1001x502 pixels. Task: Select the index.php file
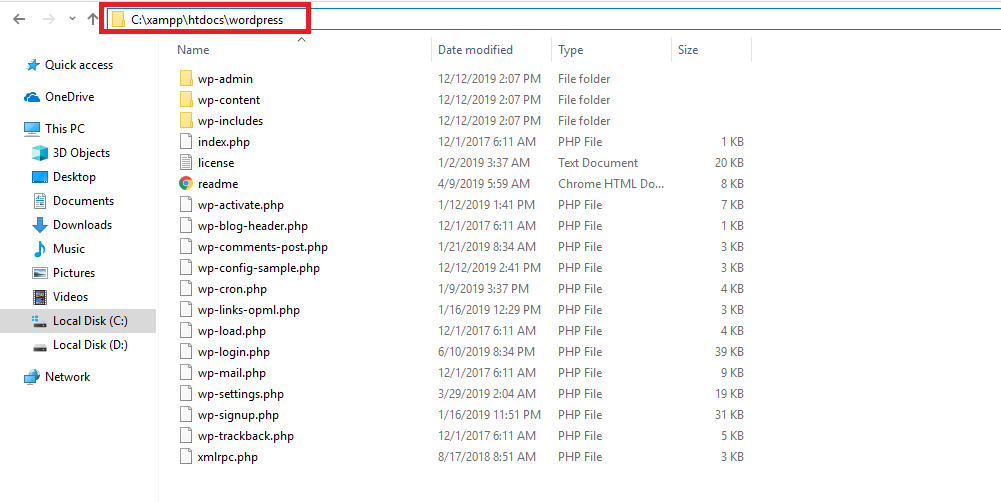point(223,142)
